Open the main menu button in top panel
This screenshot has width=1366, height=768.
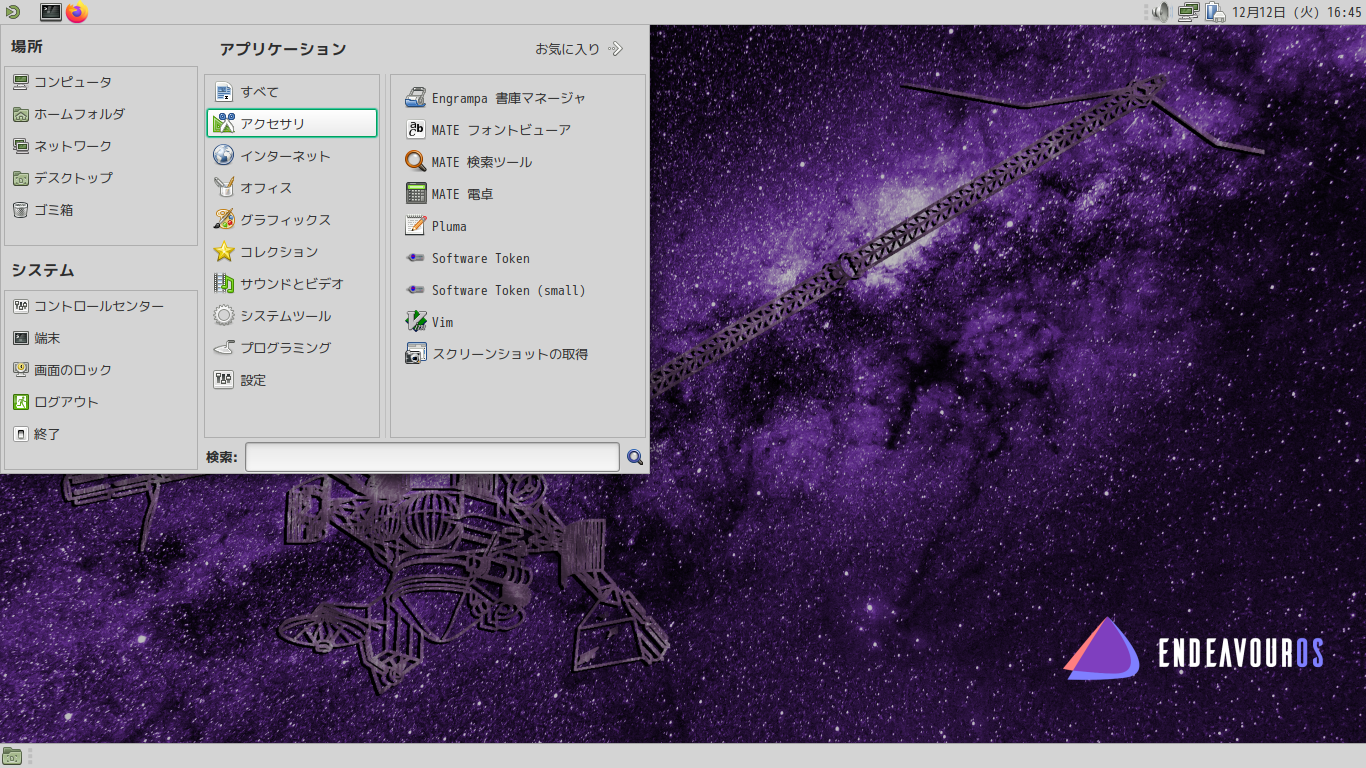point(12,12)
